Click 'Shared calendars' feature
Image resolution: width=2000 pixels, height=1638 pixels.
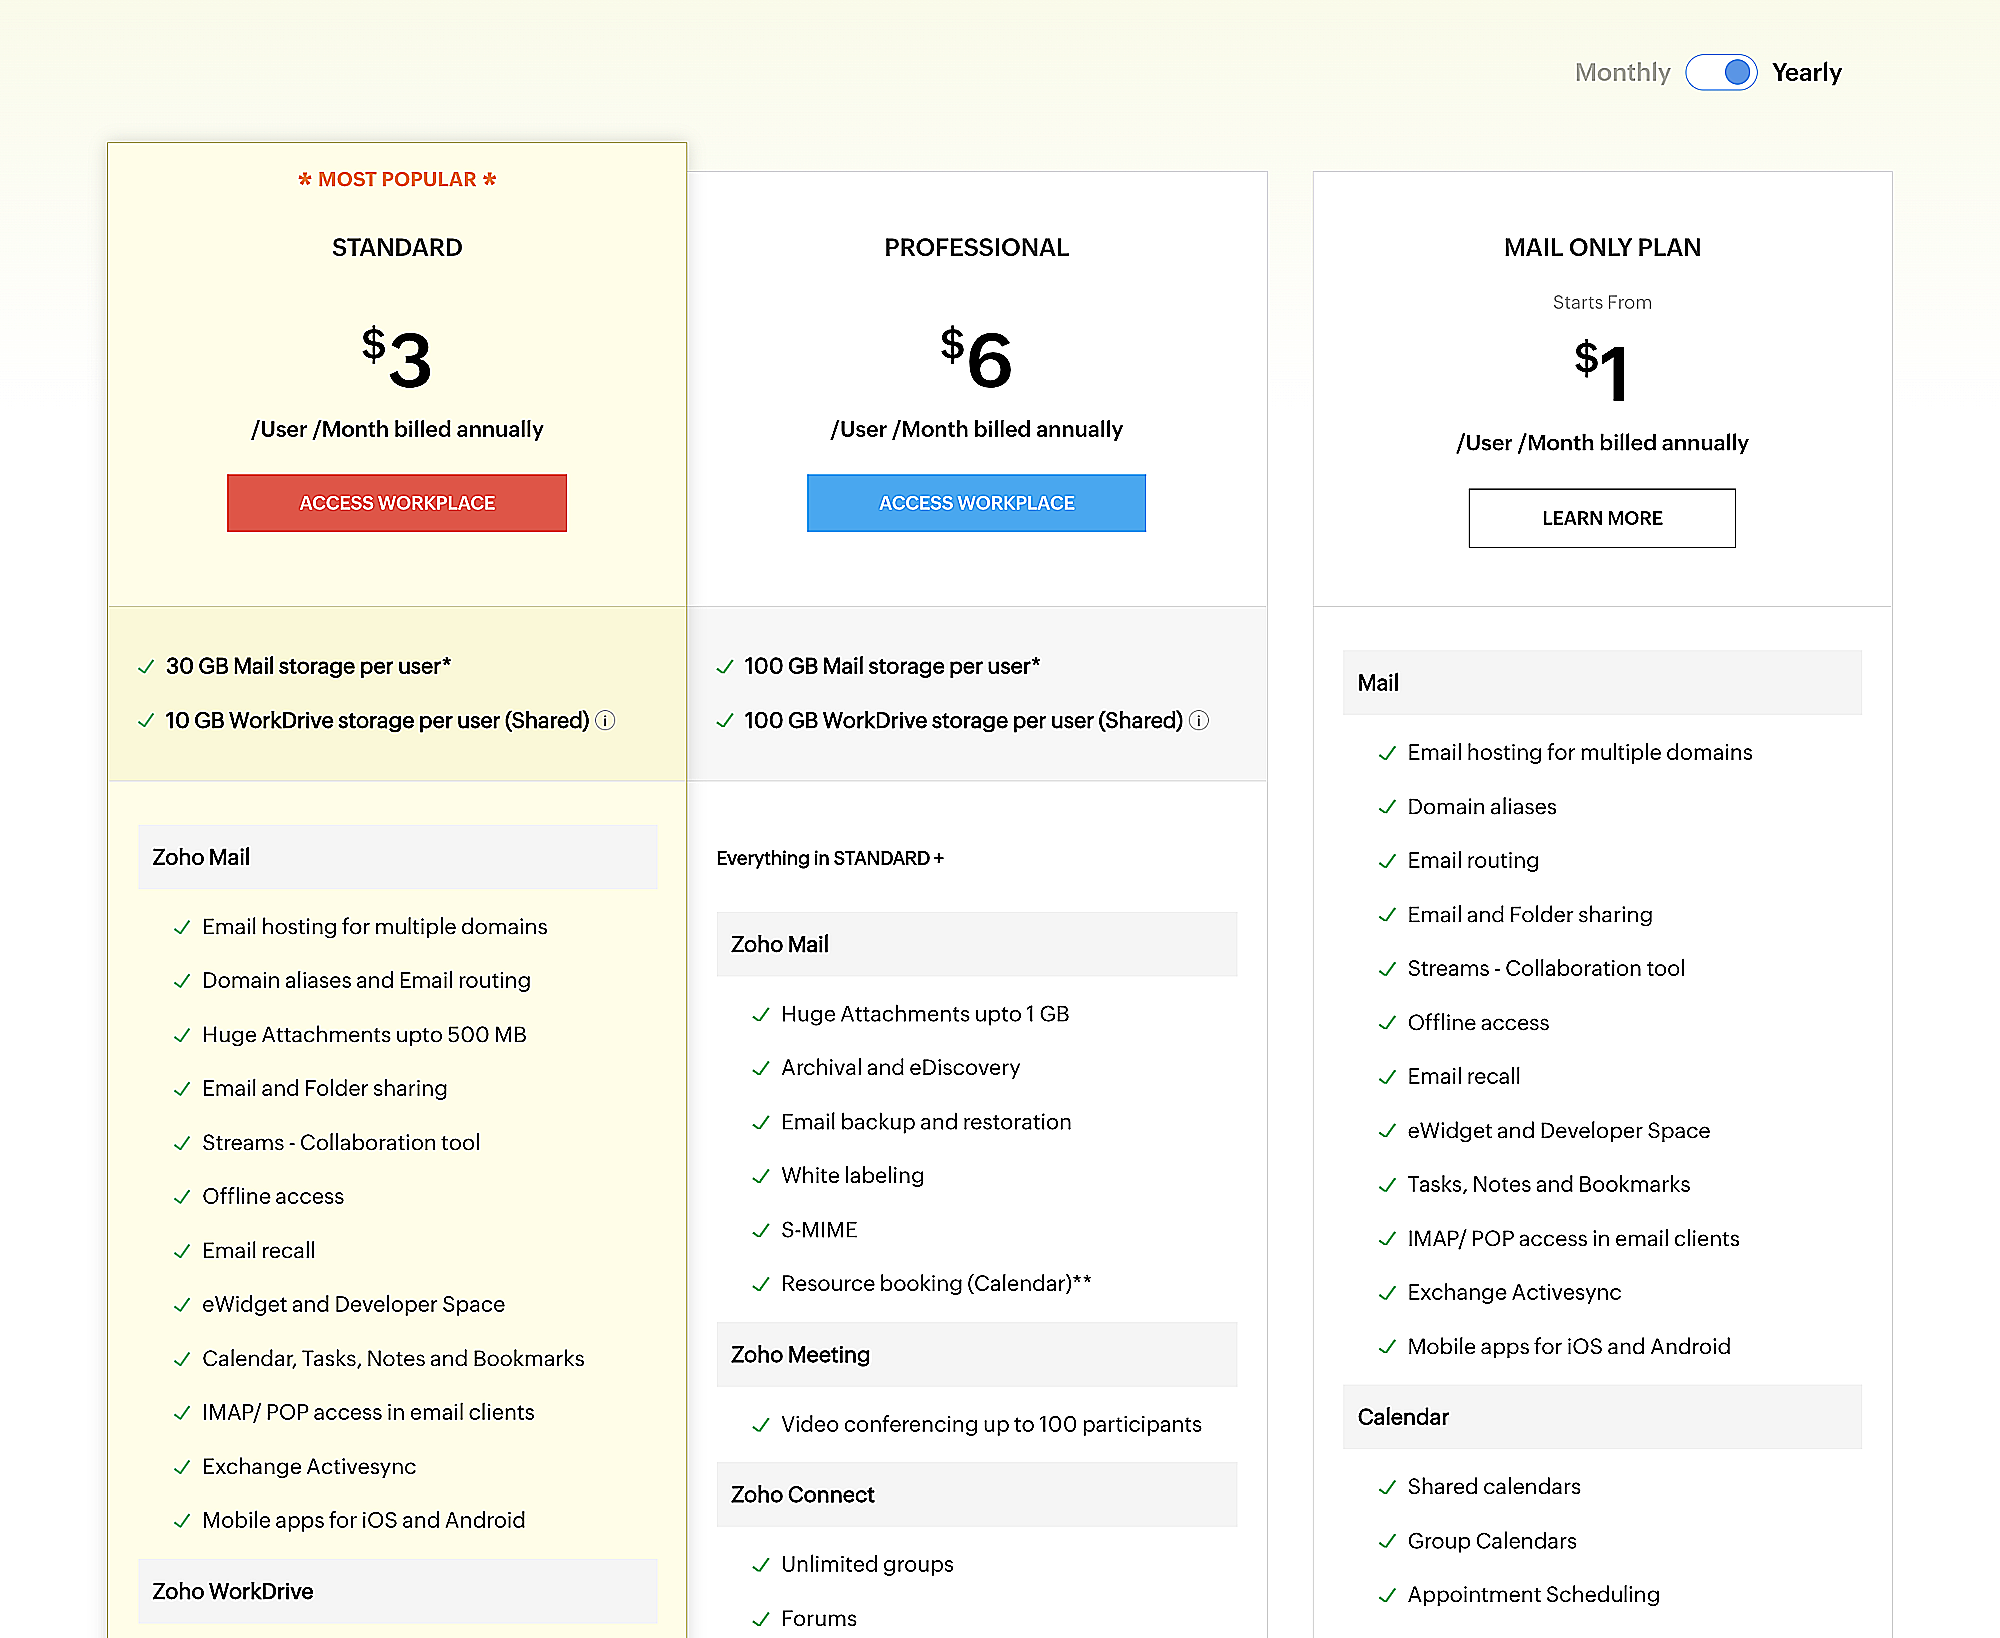[x=1494, y=1486]
